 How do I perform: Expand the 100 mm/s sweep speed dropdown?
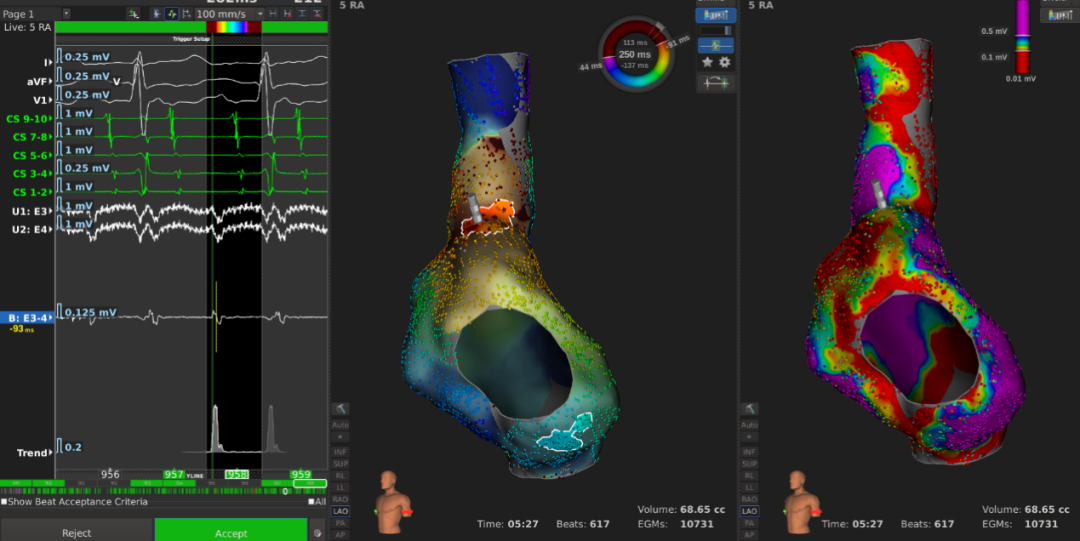click(260, 14)
